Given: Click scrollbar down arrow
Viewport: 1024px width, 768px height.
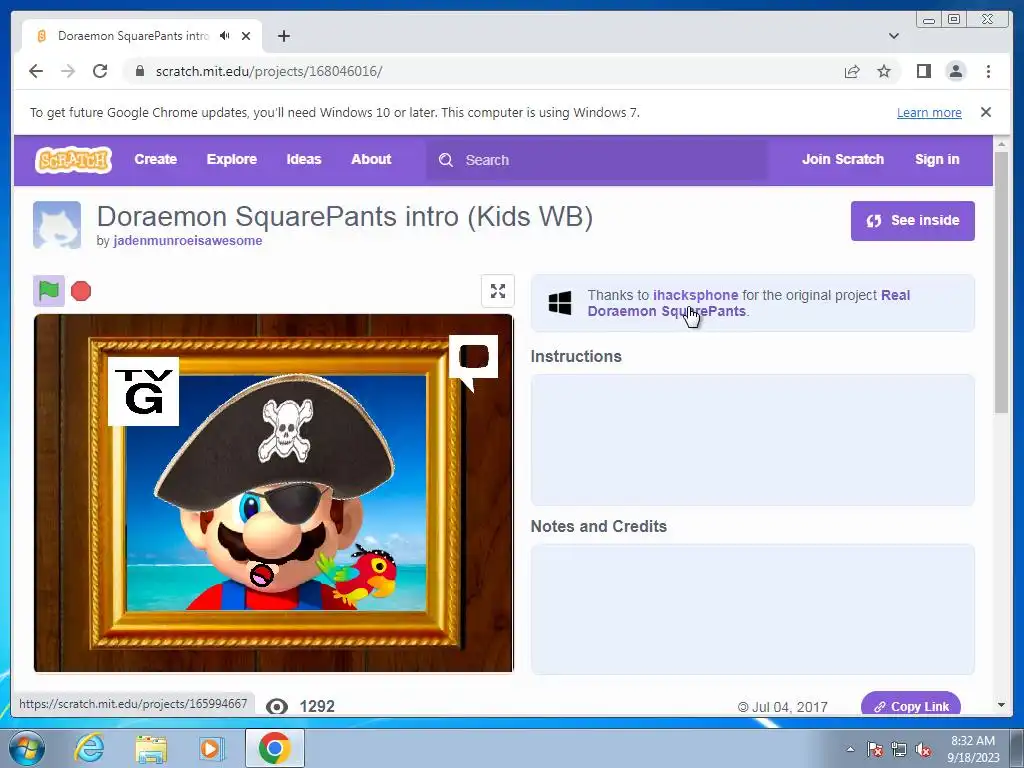Looking at the screenshot, I should pos(1001,705).
